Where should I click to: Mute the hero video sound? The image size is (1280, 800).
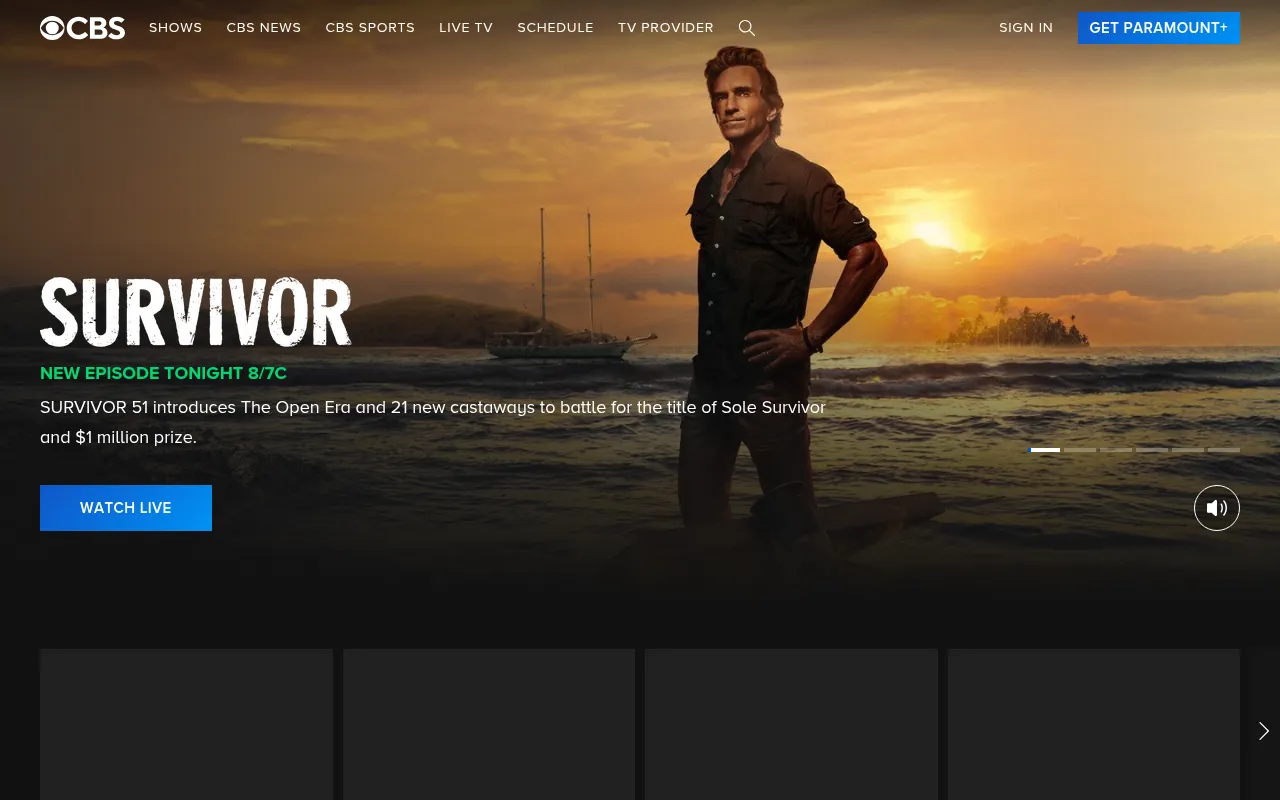pos(1217,508)
